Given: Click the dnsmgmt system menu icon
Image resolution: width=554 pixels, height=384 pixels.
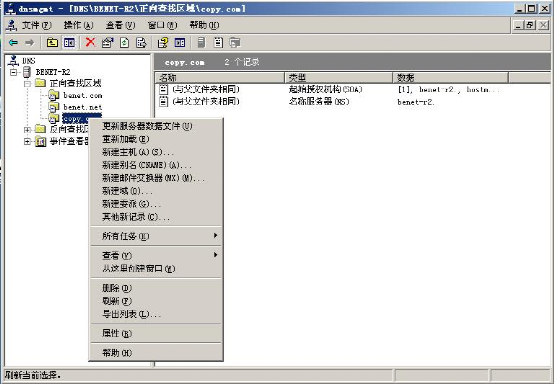Looking at the screenshot, I should pyautogui.click(x=10, y=8).
